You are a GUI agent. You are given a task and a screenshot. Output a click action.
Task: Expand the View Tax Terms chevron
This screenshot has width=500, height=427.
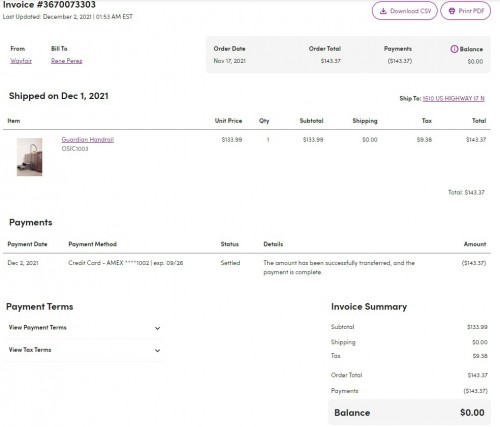click(x=157, y=351)
